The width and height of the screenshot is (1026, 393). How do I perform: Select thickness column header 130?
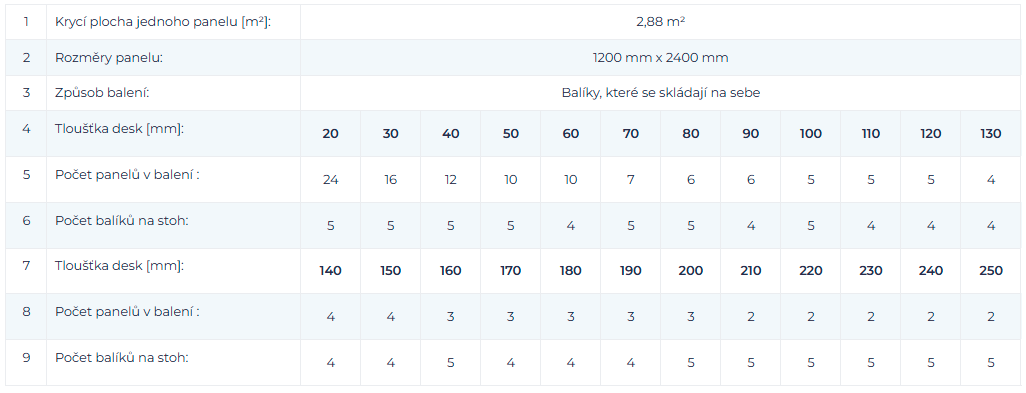click(991, 134)
